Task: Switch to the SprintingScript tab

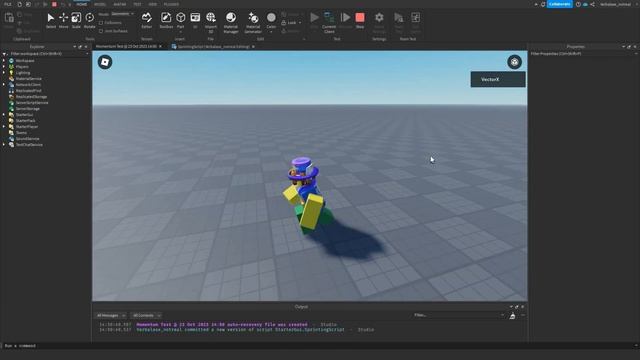Action: pos(213,47)
